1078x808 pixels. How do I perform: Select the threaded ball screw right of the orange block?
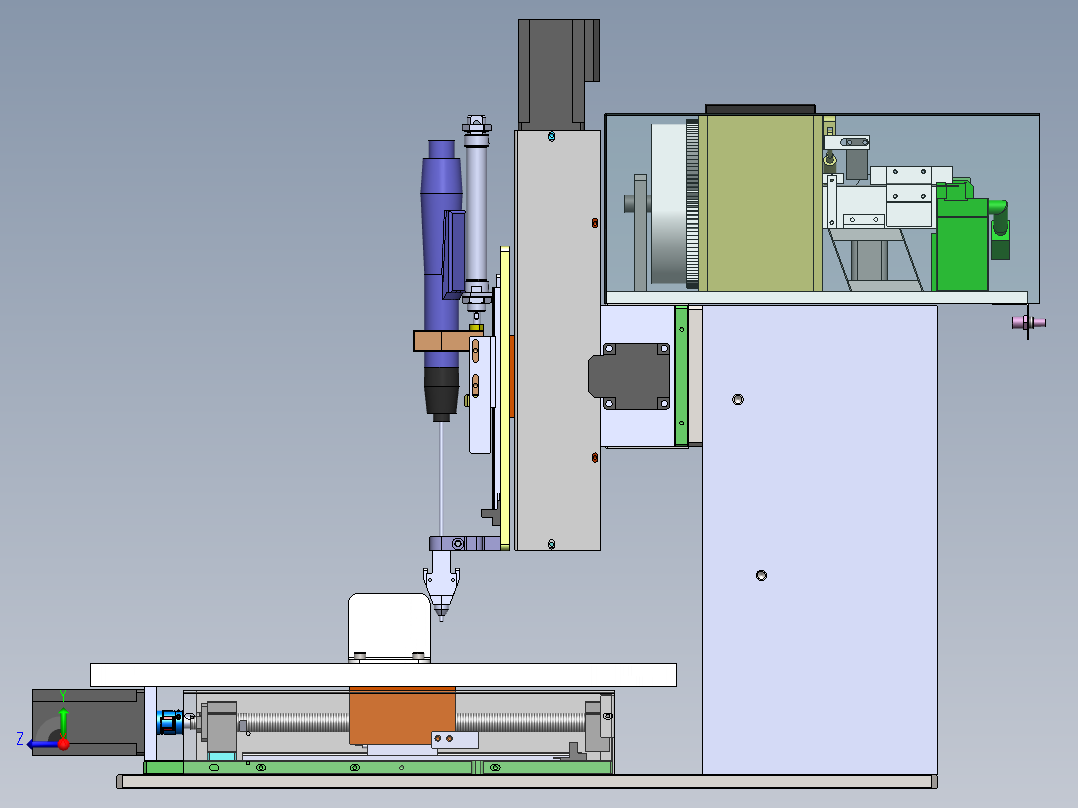coord(520,722)
